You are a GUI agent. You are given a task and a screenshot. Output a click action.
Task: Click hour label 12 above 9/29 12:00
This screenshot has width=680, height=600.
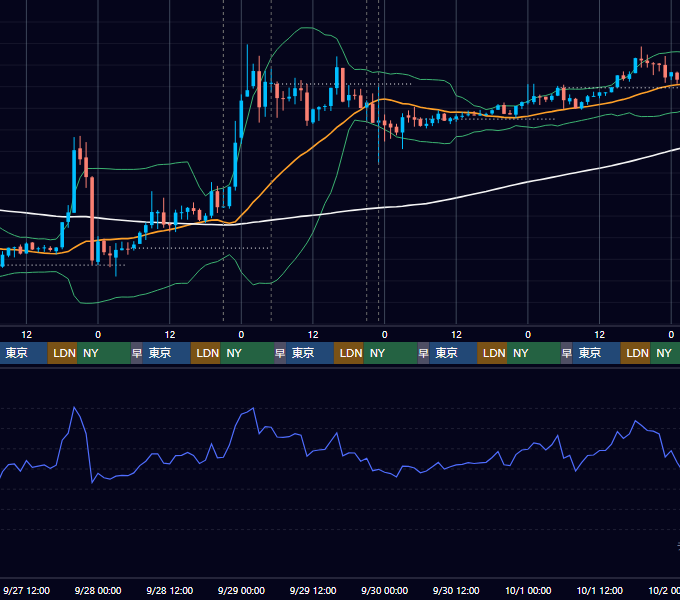pos(313,335)
